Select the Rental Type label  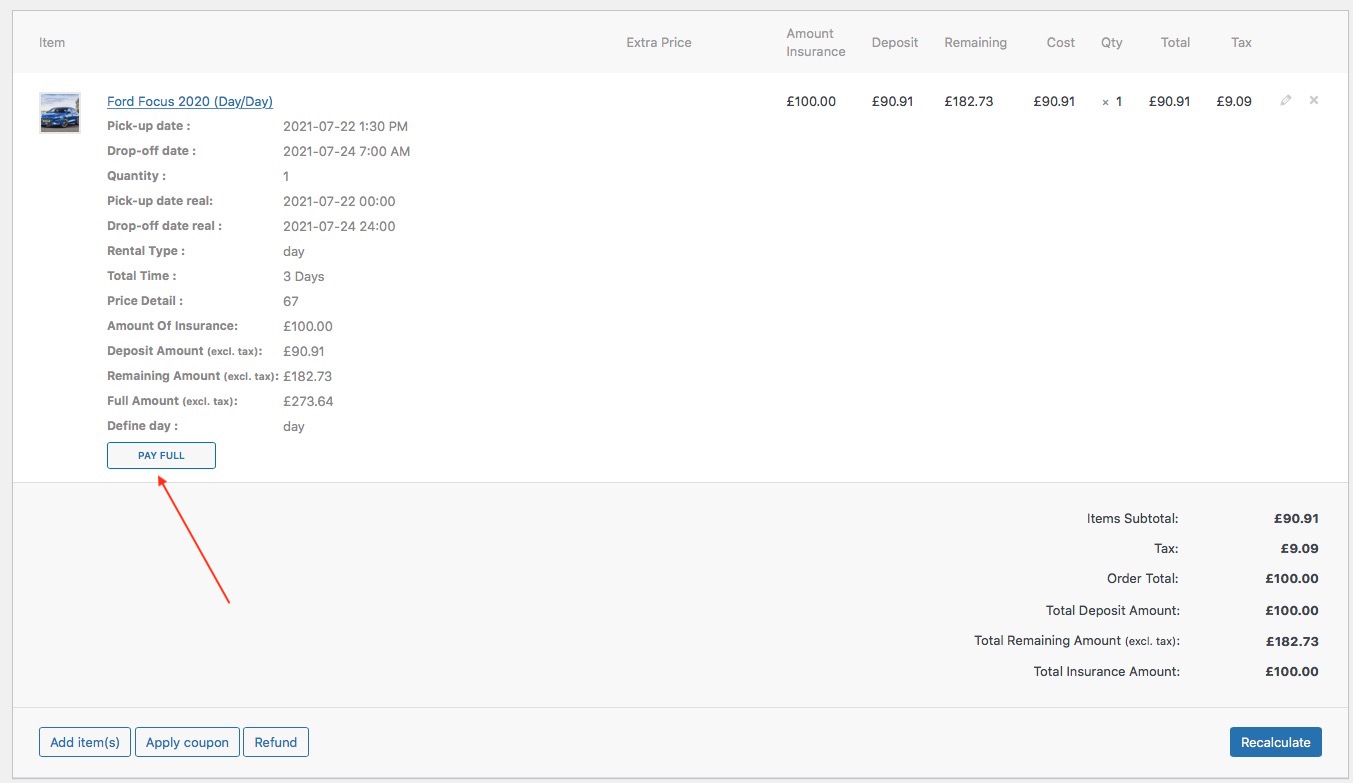tap(146, 251)
